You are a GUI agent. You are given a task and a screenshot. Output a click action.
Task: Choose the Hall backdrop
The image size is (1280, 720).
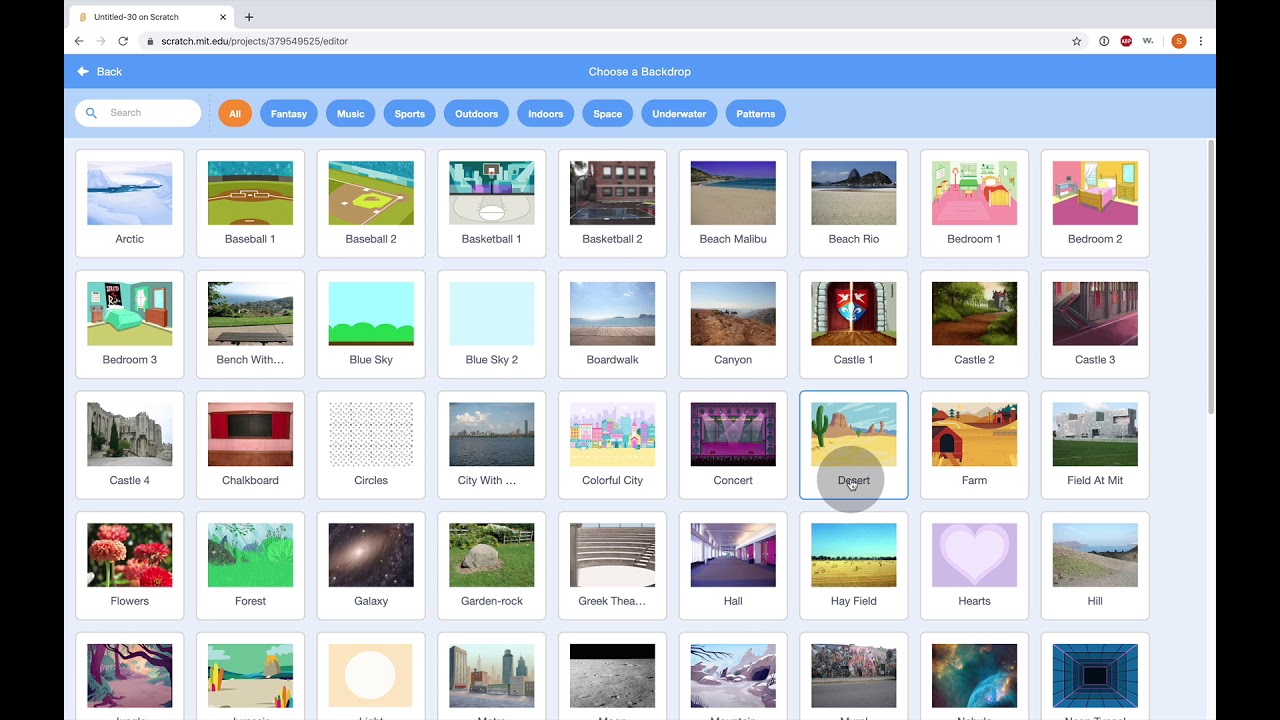733,566
